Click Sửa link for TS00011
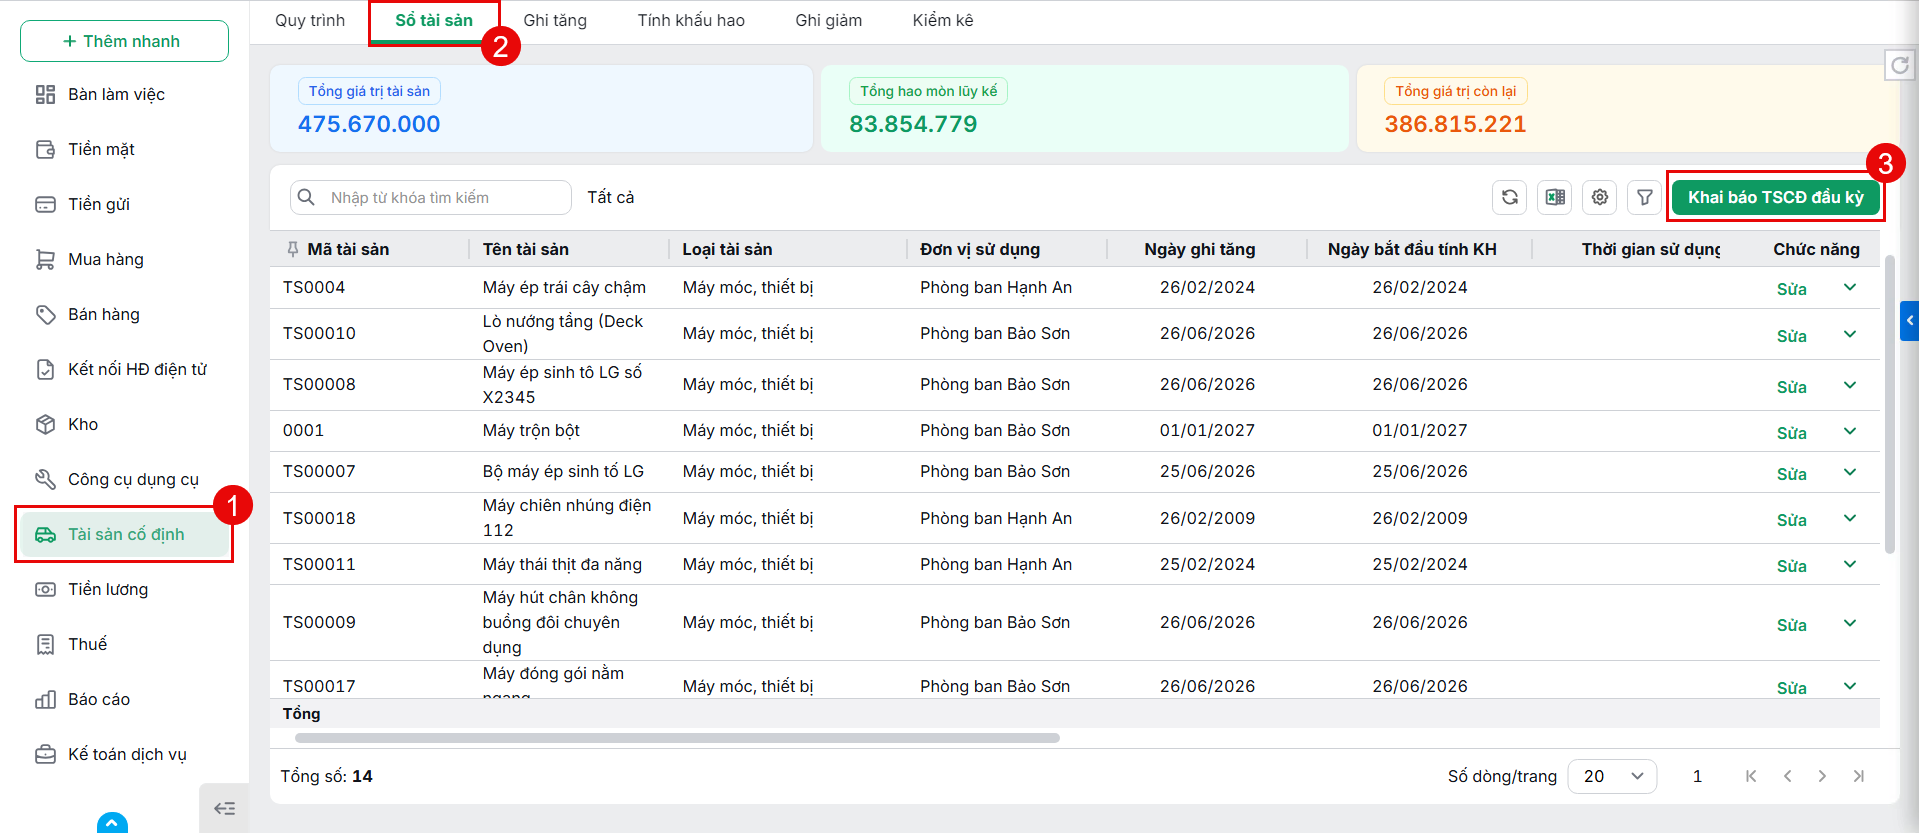This screenshot has height=833, width=1919. tap(1791, 566)
